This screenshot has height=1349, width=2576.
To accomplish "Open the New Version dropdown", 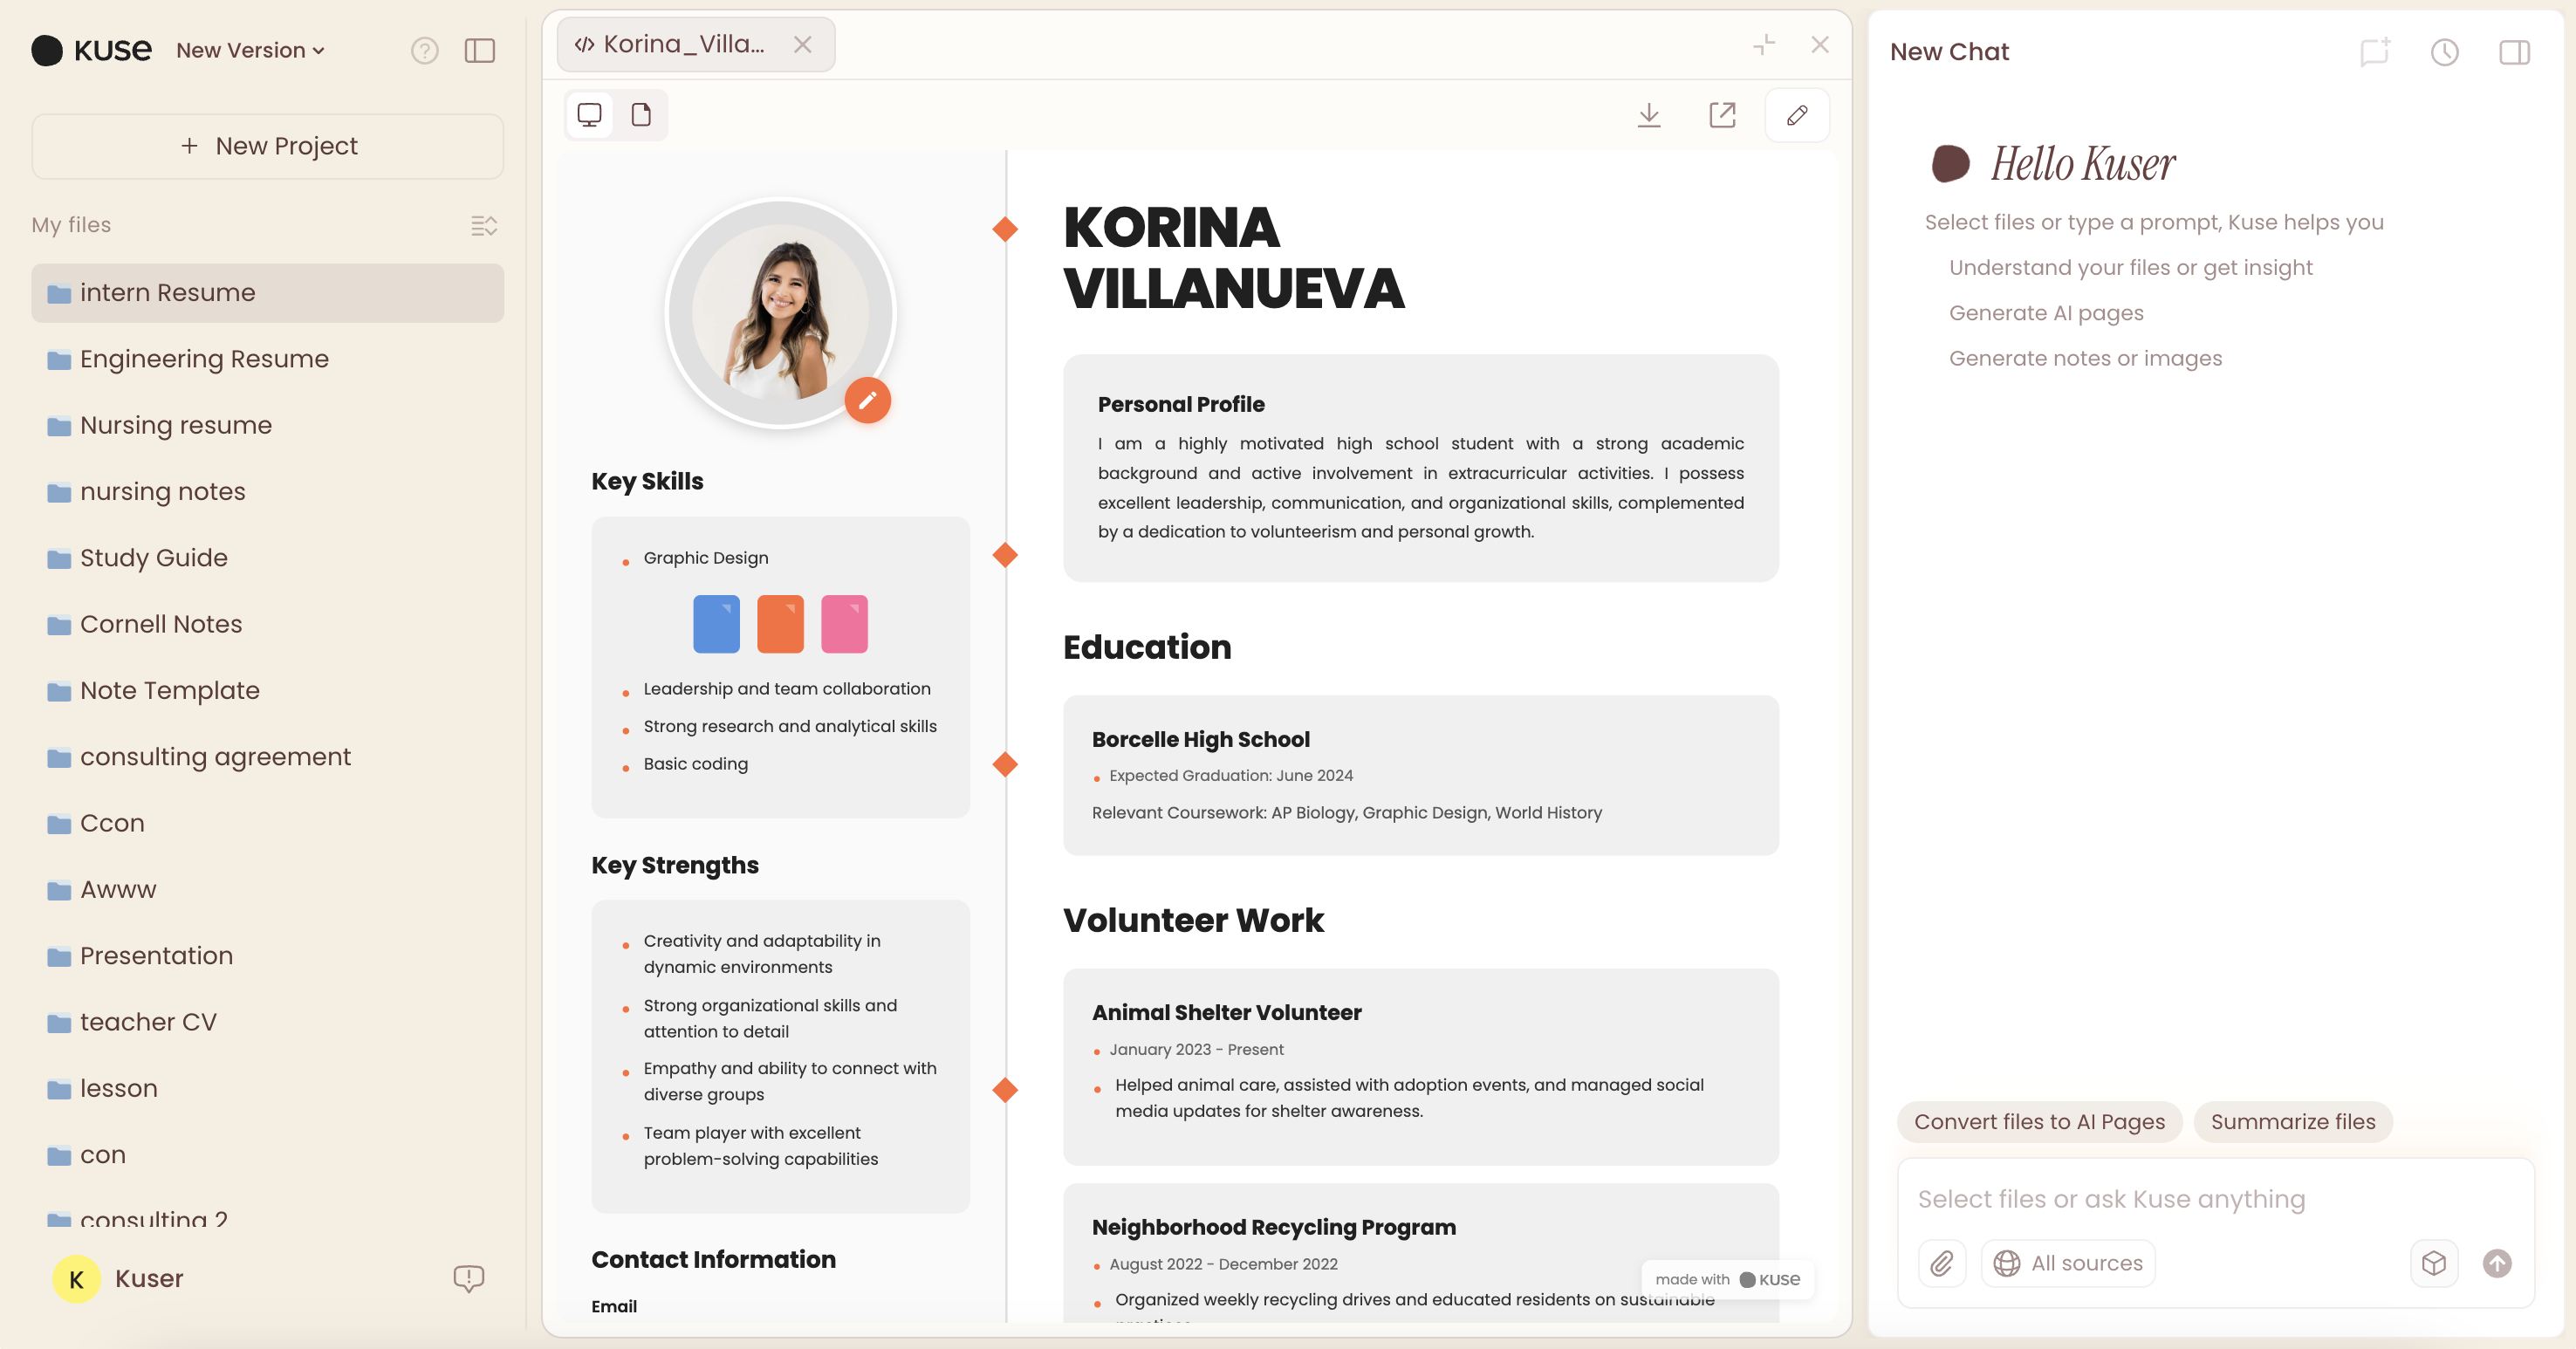I will [249, 50].
